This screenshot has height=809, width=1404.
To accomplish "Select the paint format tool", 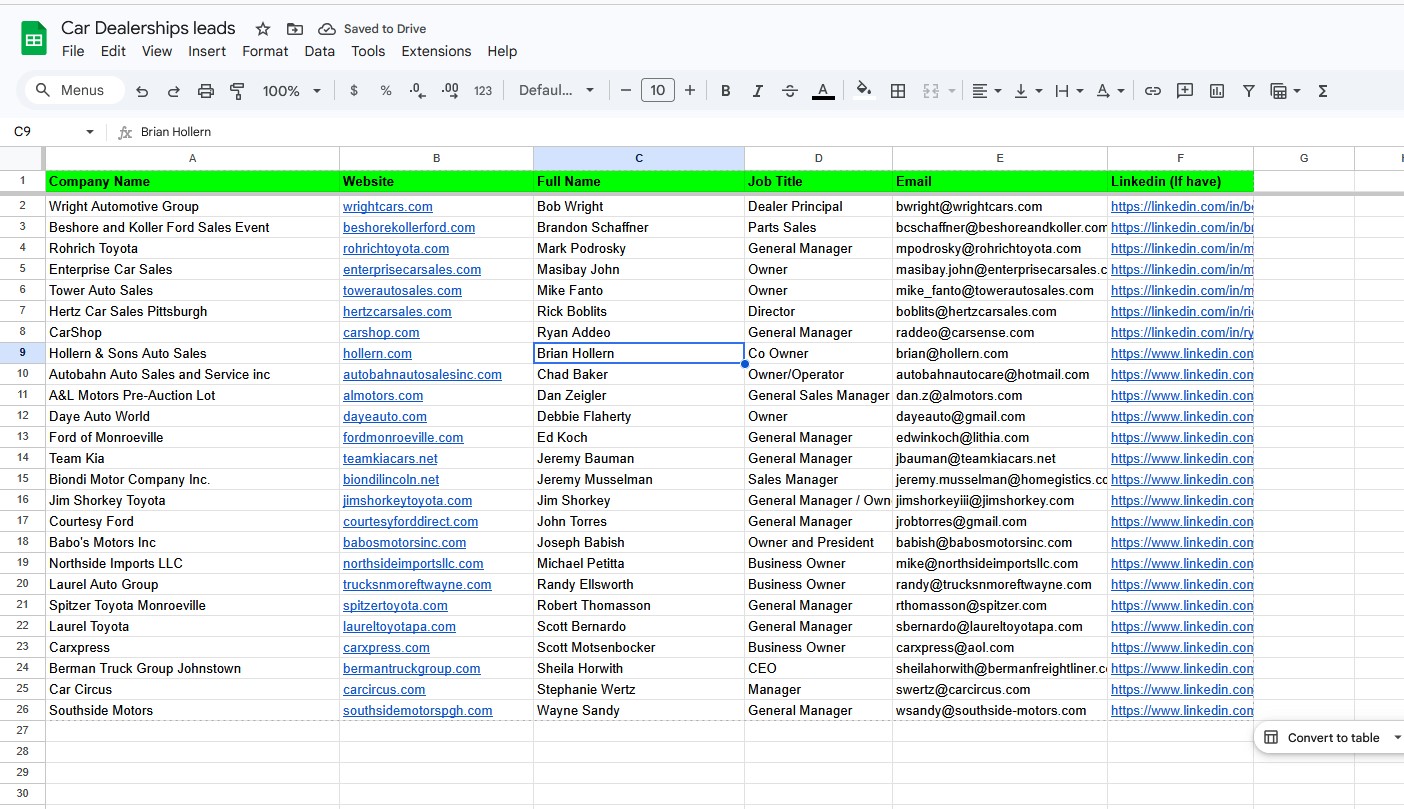I will pyautogui.click(x=237, y=91).
